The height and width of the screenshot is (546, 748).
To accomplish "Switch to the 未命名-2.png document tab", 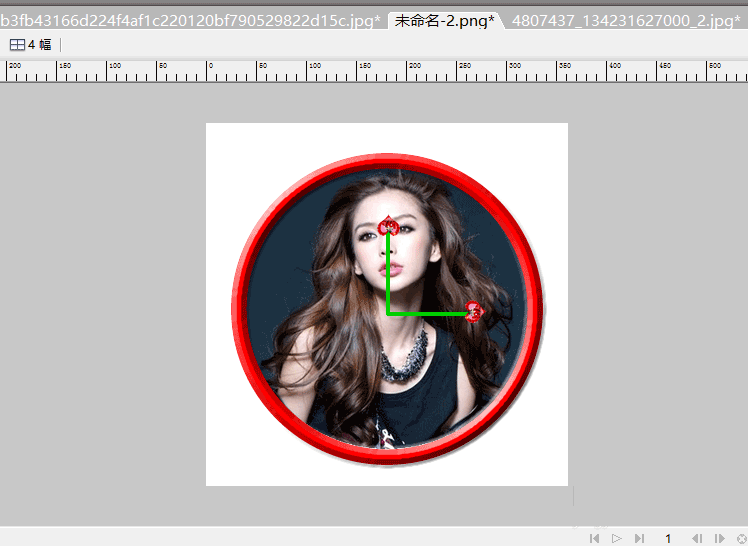I will click(x=444, y=21).
